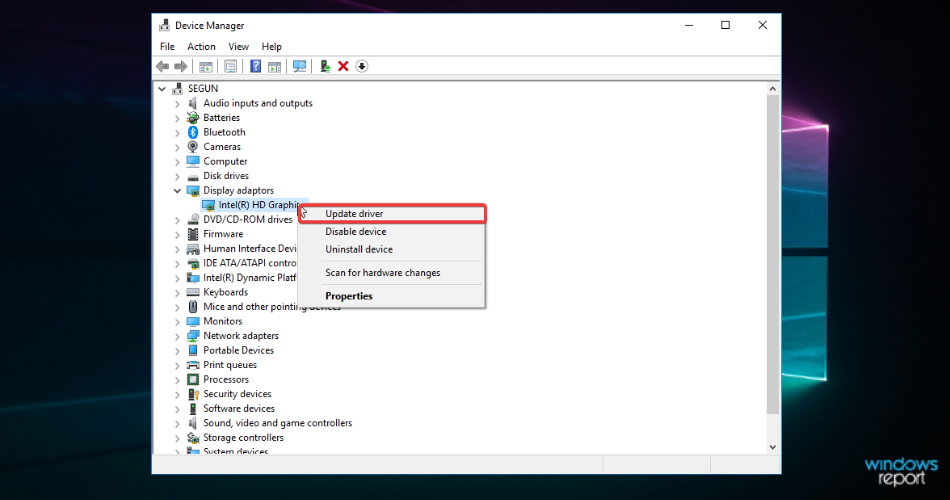Select the Storage controllers icon
The image size is (950, 500).
(x=193, y=438)
